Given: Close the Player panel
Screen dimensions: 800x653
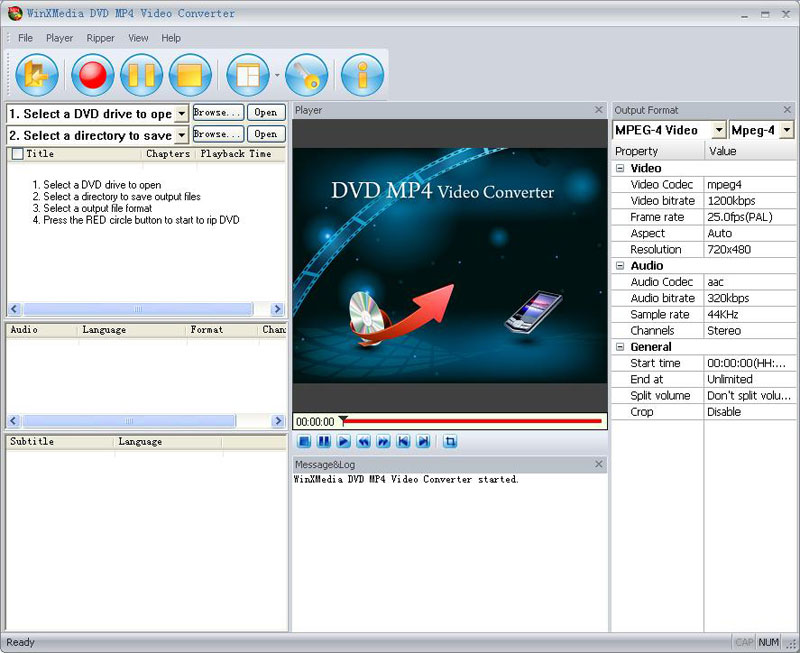Looking at the screenshot, I should [x=599, y=110].
